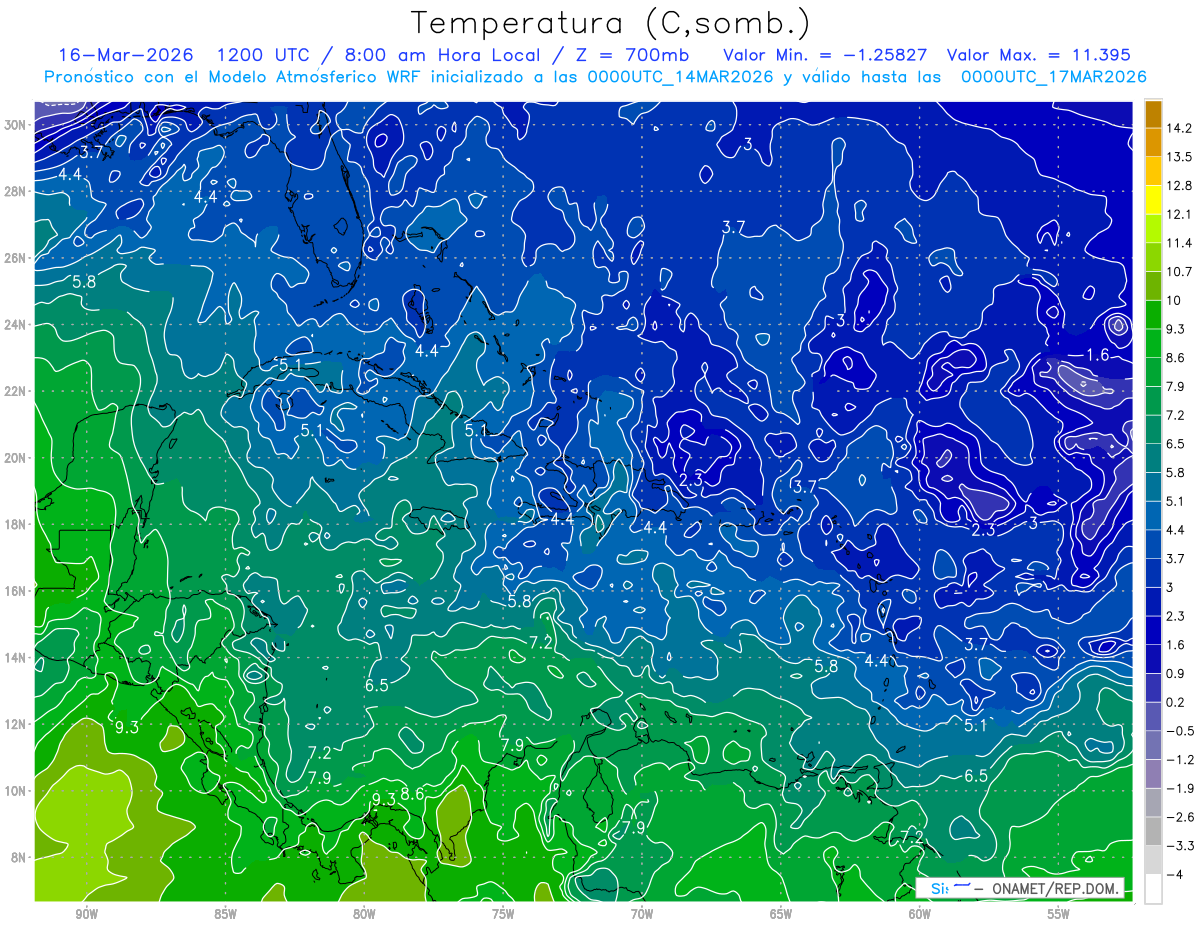Image resolution: width=1200 pixels, height=927 pixels.
Task: Select the valid-until time "0000UTC_17MAR2026"
Action: [1053, 77]
